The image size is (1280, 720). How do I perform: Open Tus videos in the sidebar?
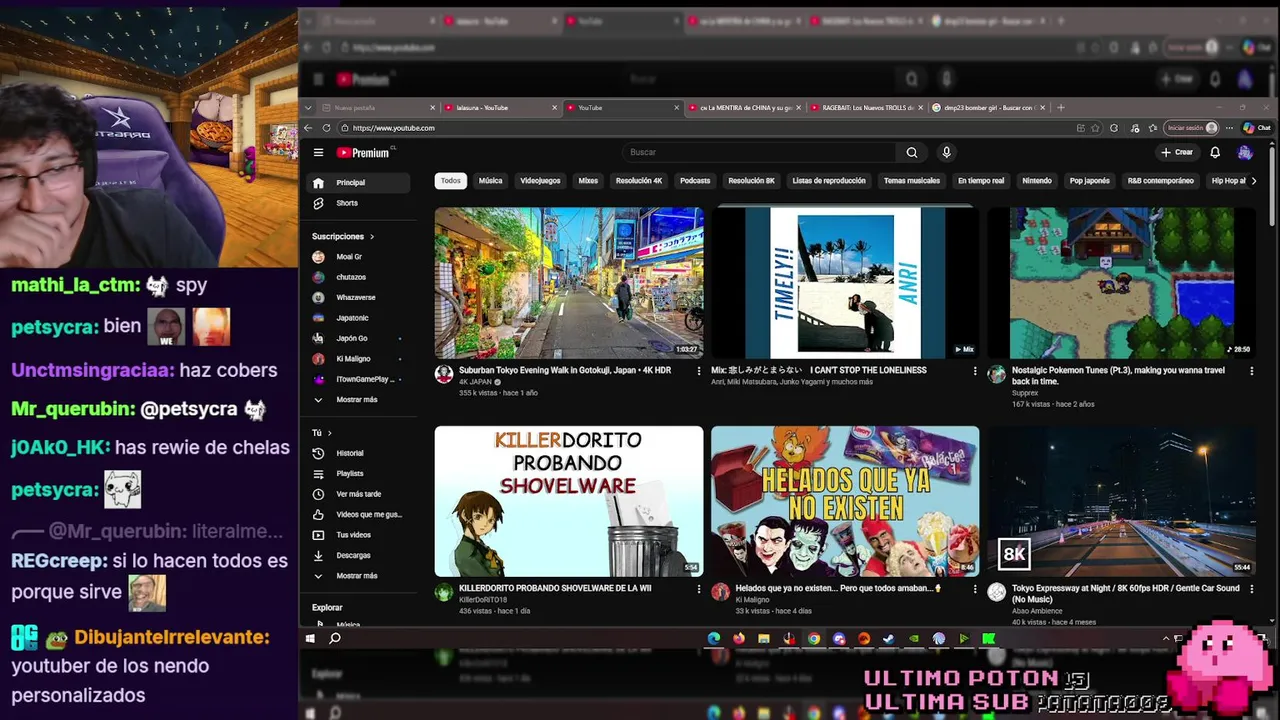point(360,535)
